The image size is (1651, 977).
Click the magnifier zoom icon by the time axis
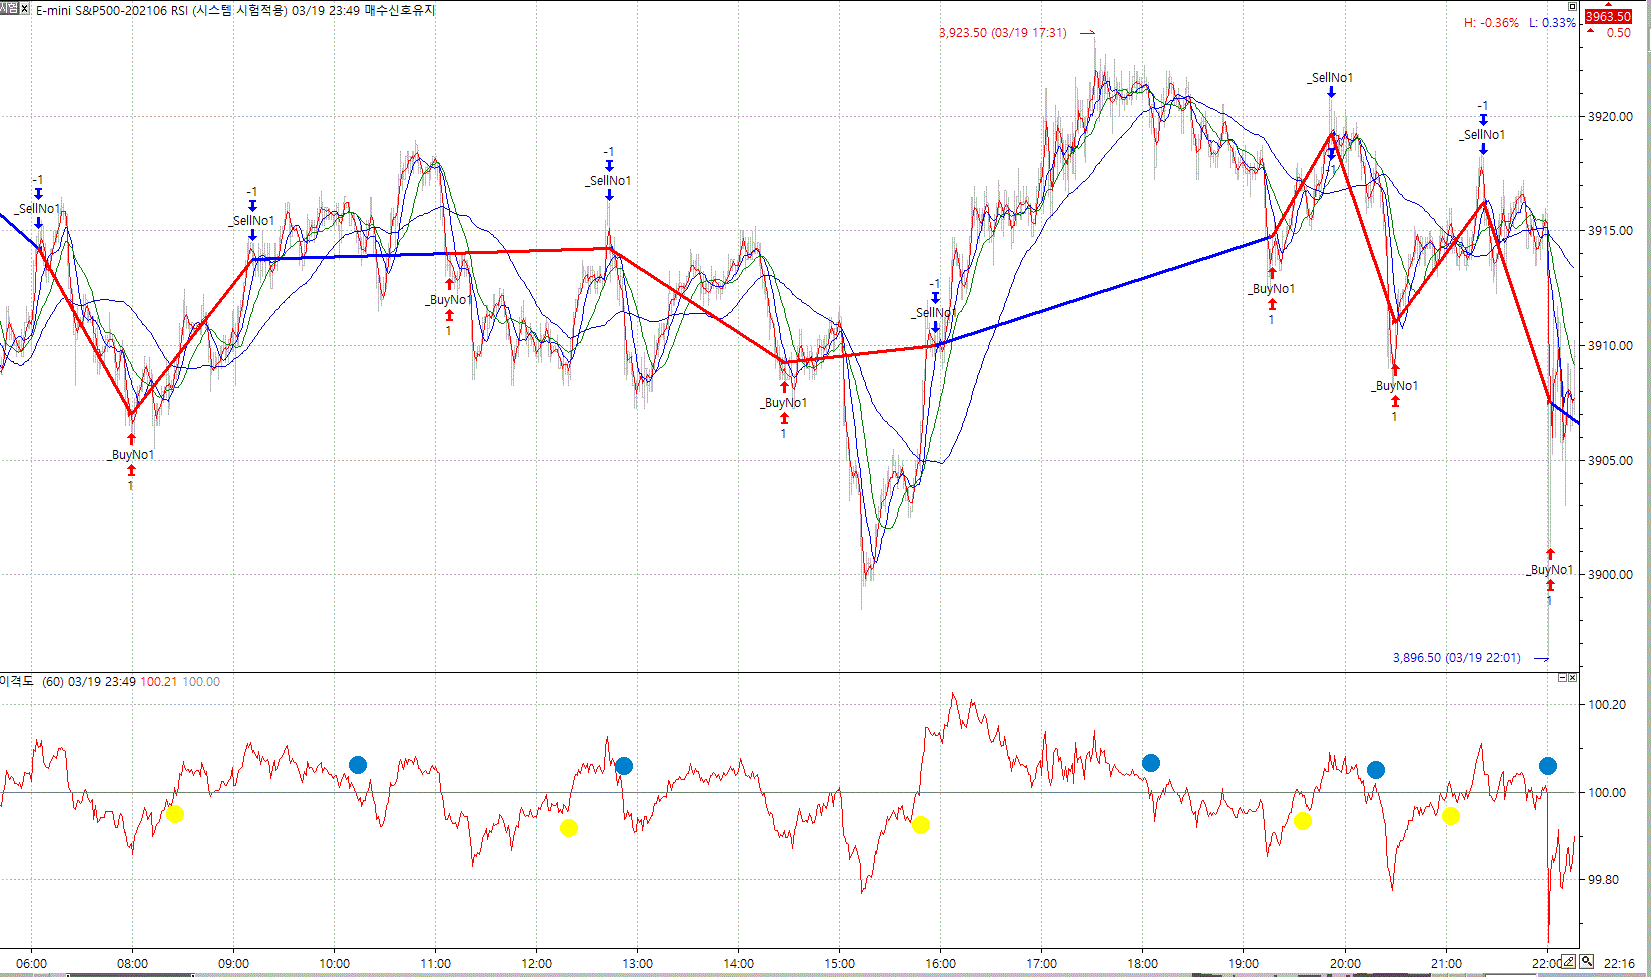[x=1587, y=962]
